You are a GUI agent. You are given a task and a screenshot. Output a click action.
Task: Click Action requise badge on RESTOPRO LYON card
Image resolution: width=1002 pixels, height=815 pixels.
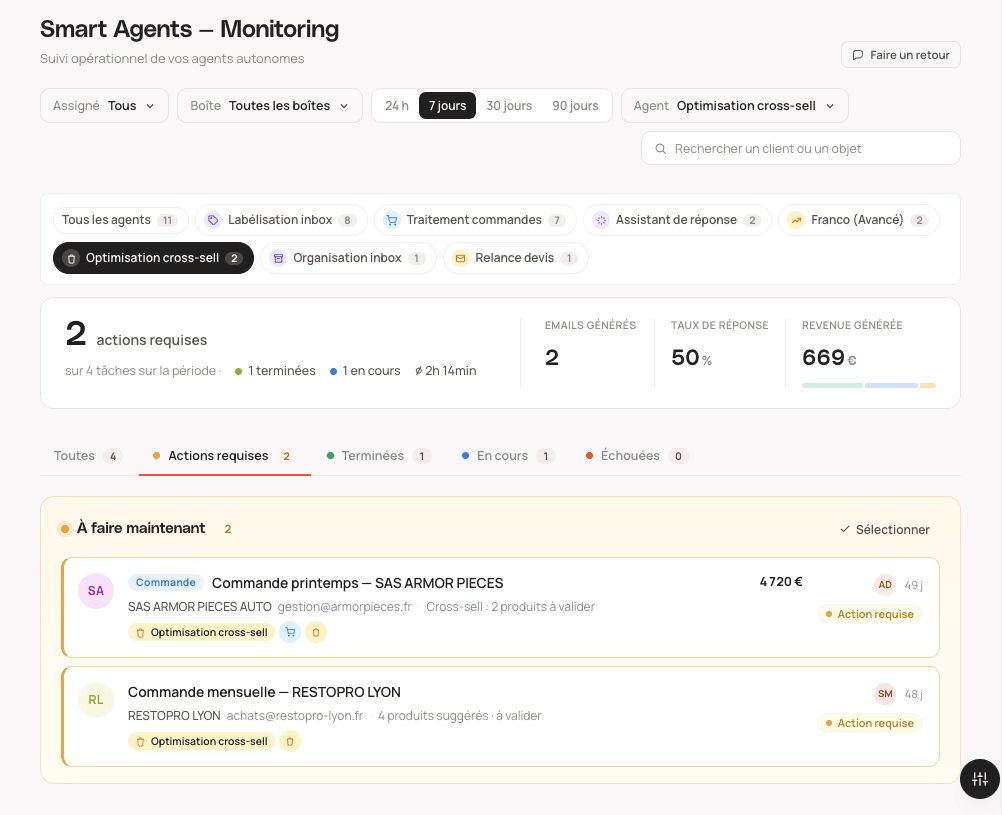(870, 724)
